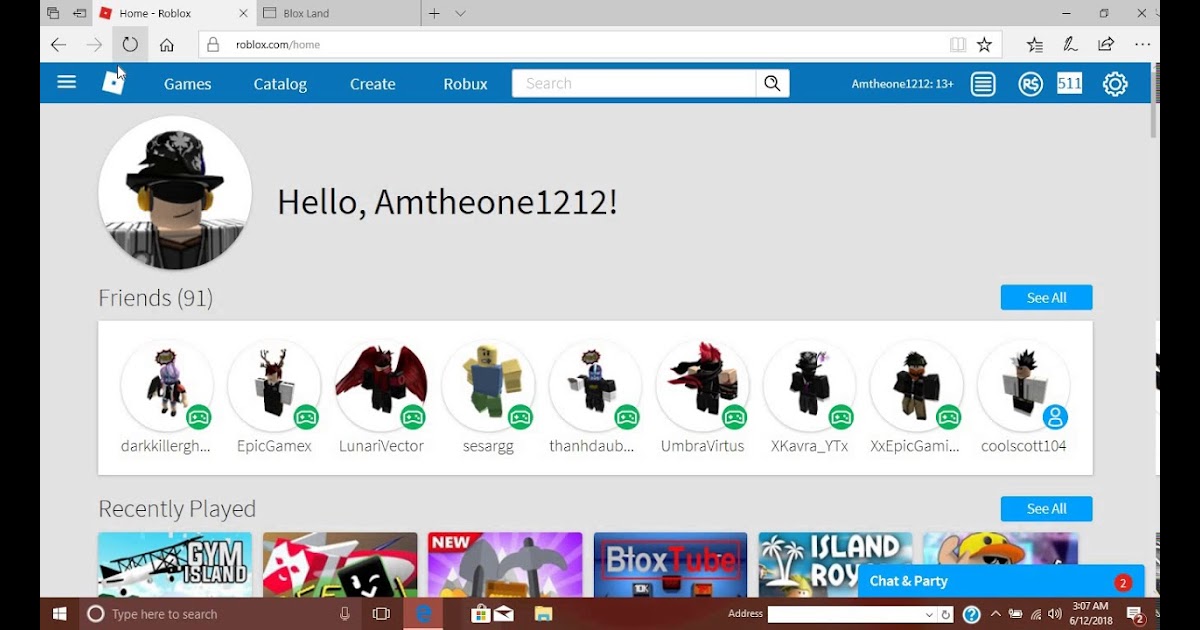This screenshot has width=1200, height=630.
Task: Open the Gym Island game thumbnail
Action: (x=175, y=565)
